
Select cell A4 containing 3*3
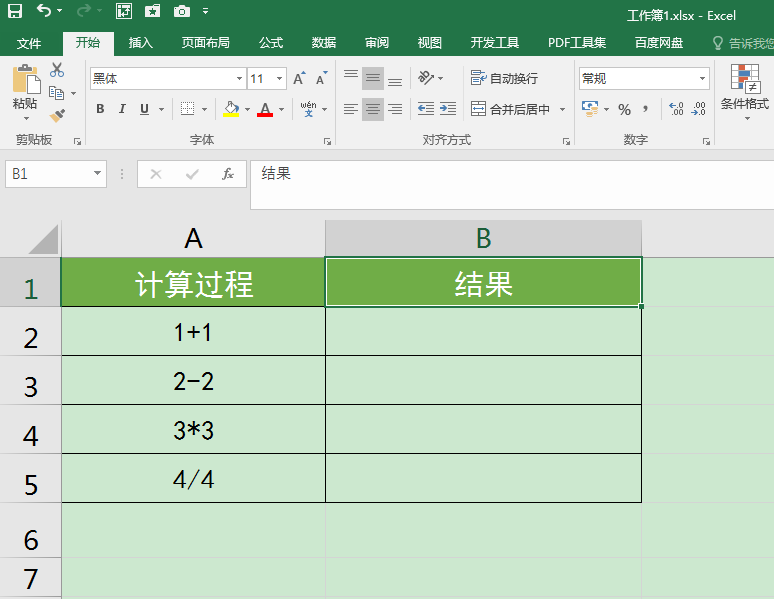click(193, 429)
